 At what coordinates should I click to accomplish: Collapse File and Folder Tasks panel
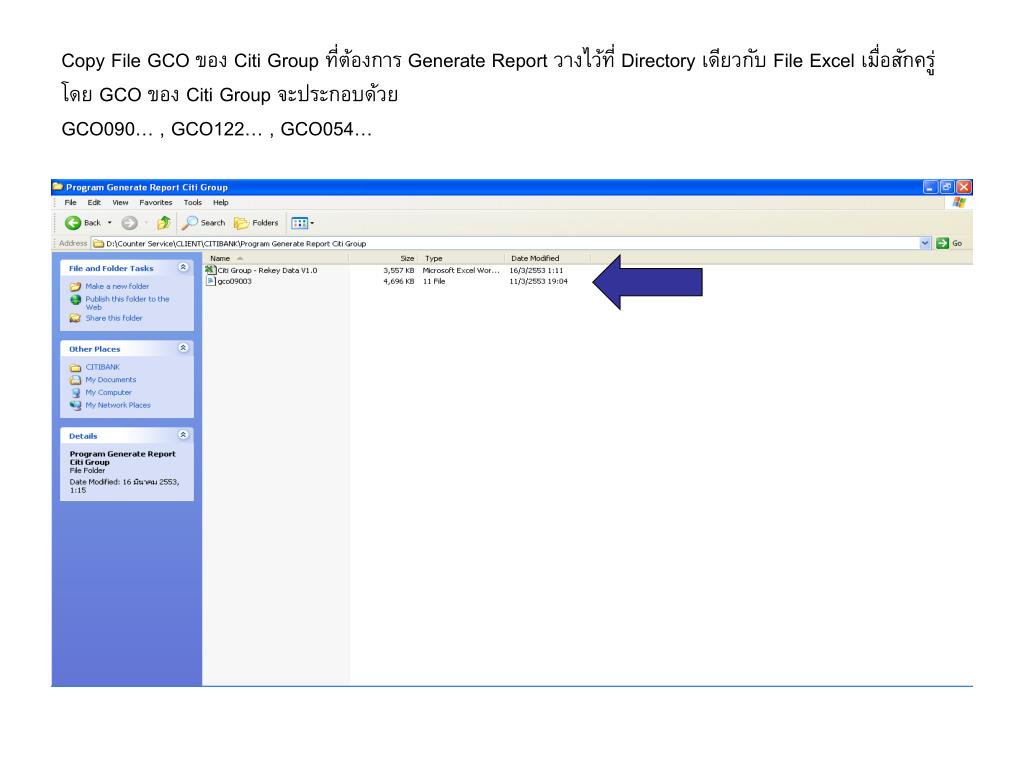coord(184,268)
